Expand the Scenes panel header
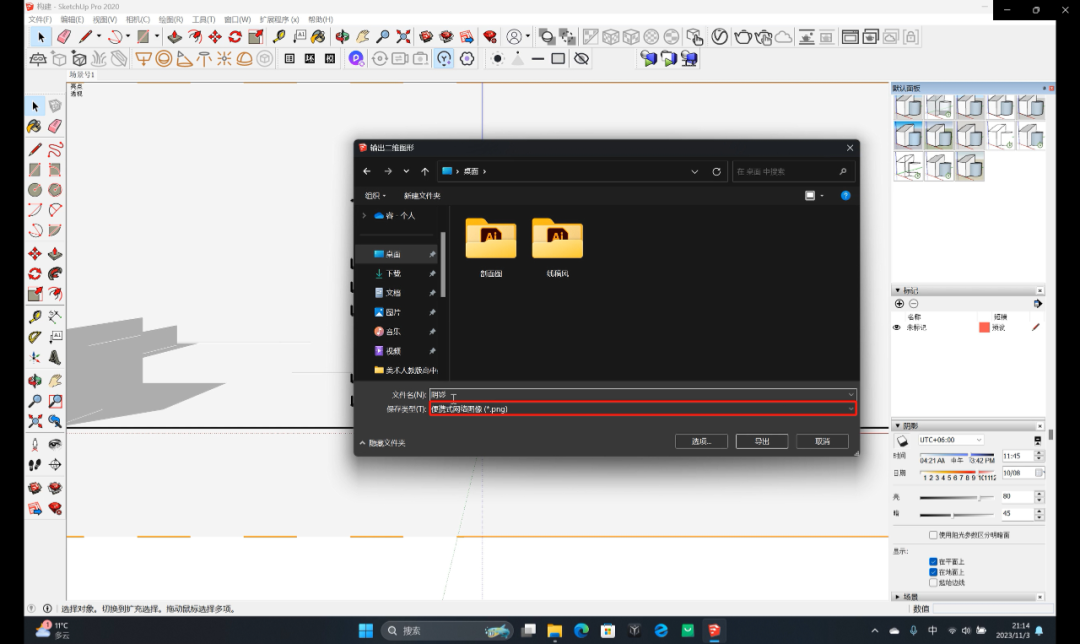Screen dimensions: 1080x644 pyautogui.click(x=968, y=596)
